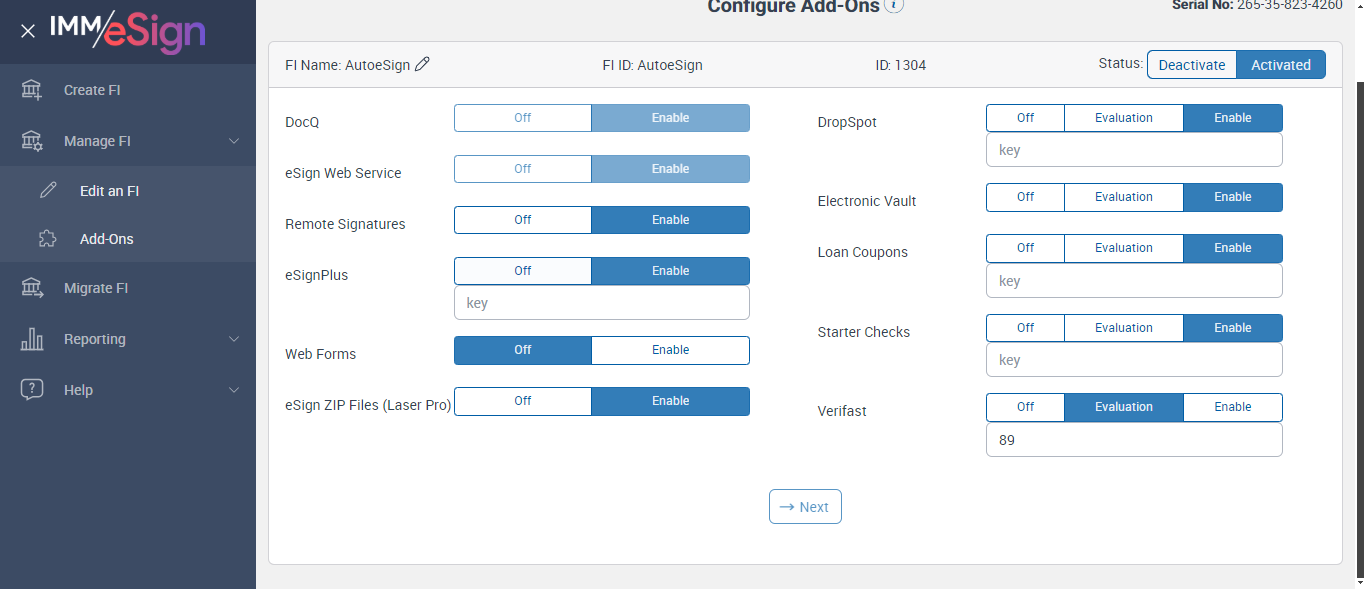Collapse the Manage FI submenu chevron

click(x=234, y=141)
